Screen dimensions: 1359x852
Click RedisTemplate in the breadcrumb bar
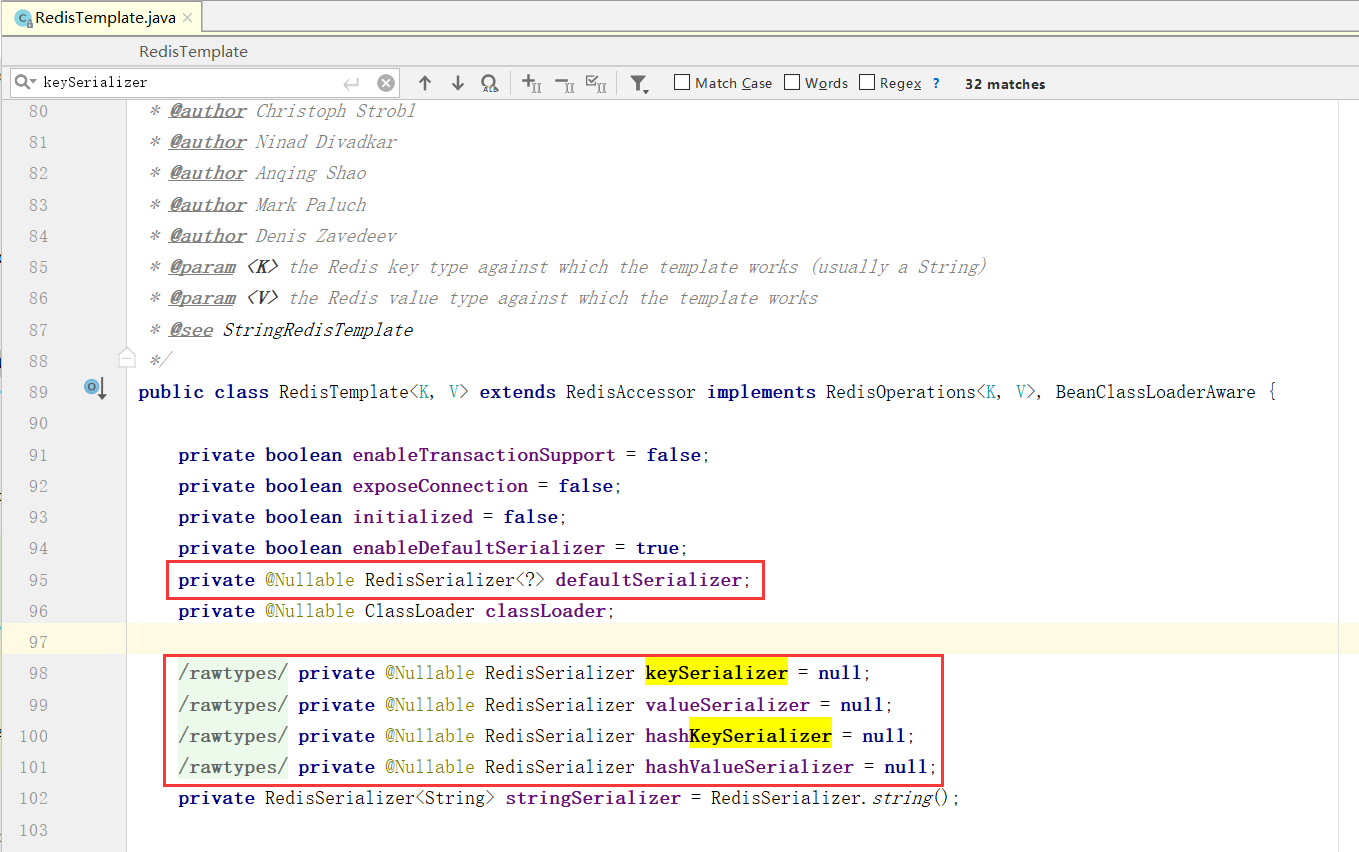[x=193, y=51]
